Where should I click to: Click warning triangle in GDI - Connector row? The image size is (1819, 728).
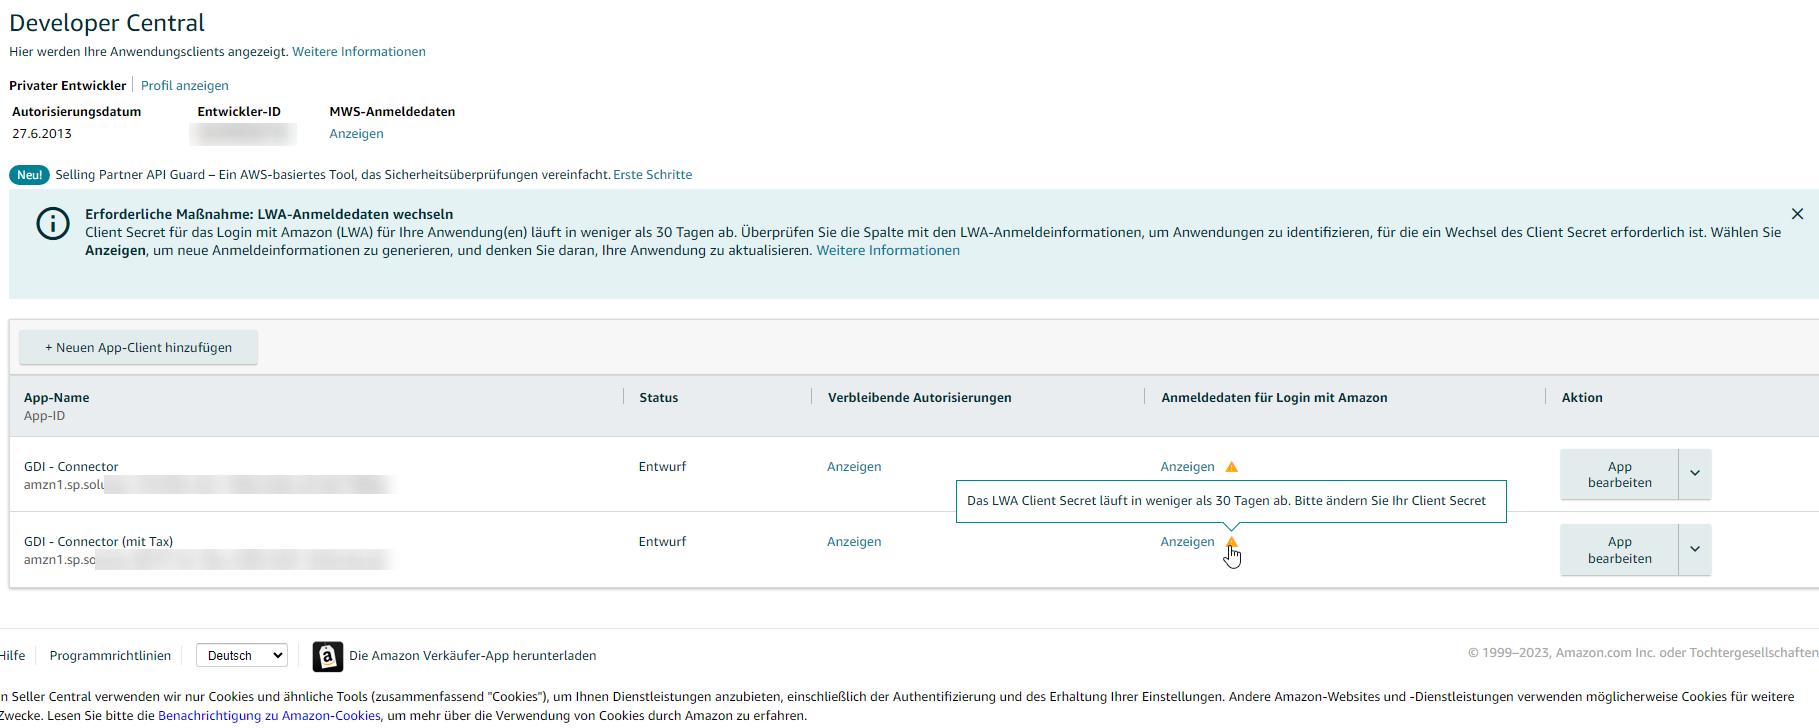click(1231, 467)
